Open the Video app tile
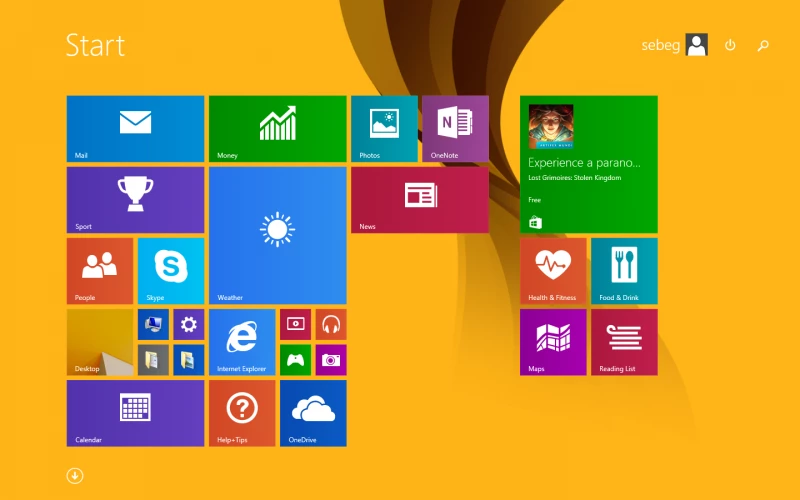 tap(295, 324)
